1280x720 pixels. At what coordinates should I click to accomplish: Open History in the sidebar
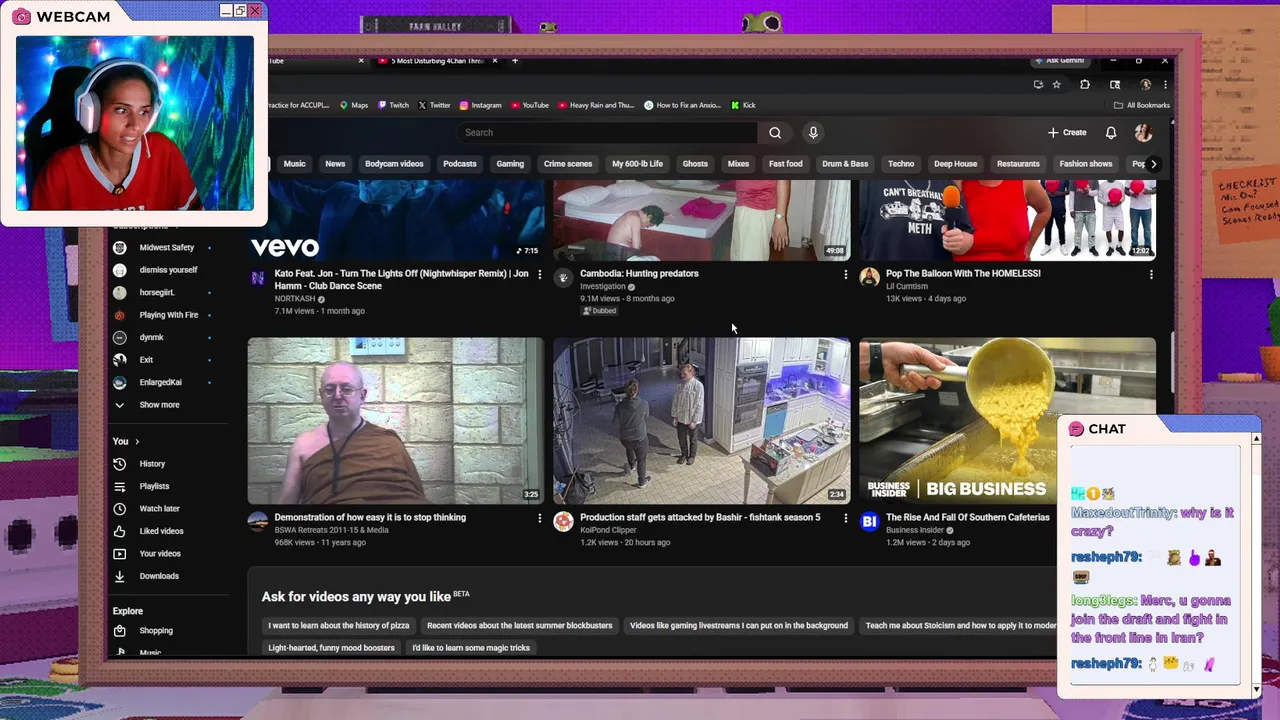point(152,464)
